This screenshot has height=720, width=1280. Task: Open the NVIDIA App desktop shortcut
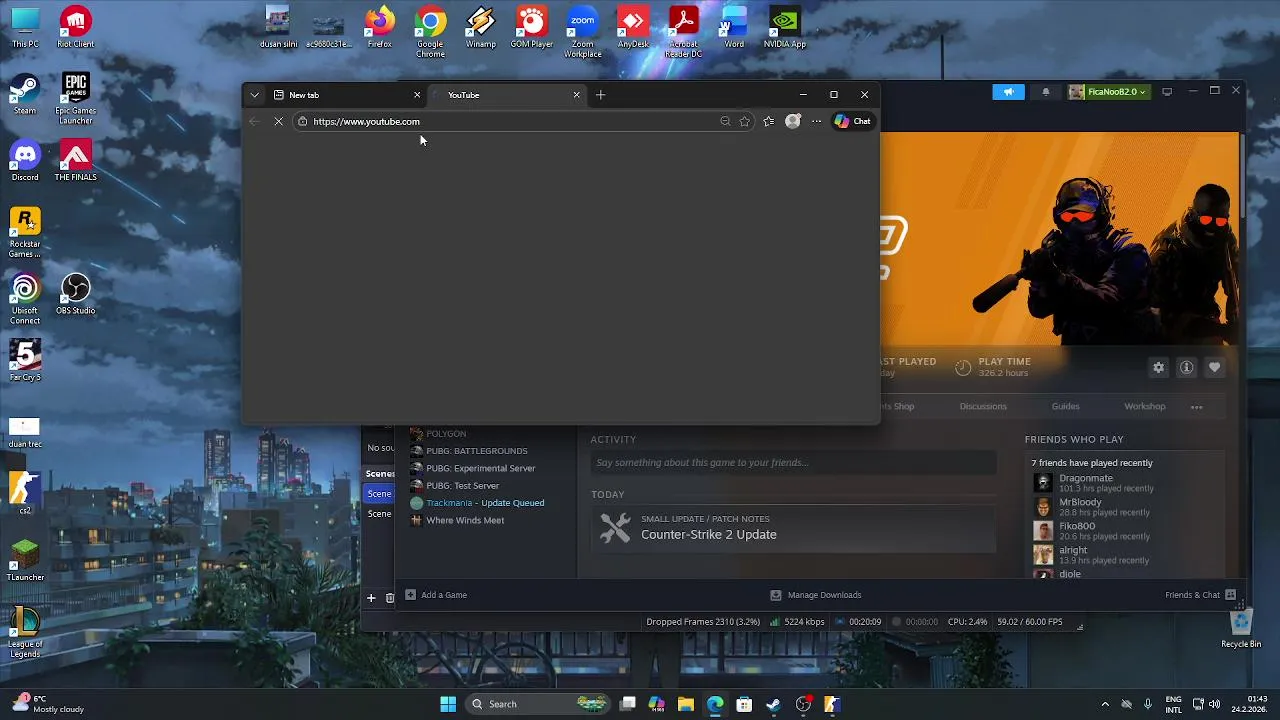pyautogui.click(x=785, y=28)
